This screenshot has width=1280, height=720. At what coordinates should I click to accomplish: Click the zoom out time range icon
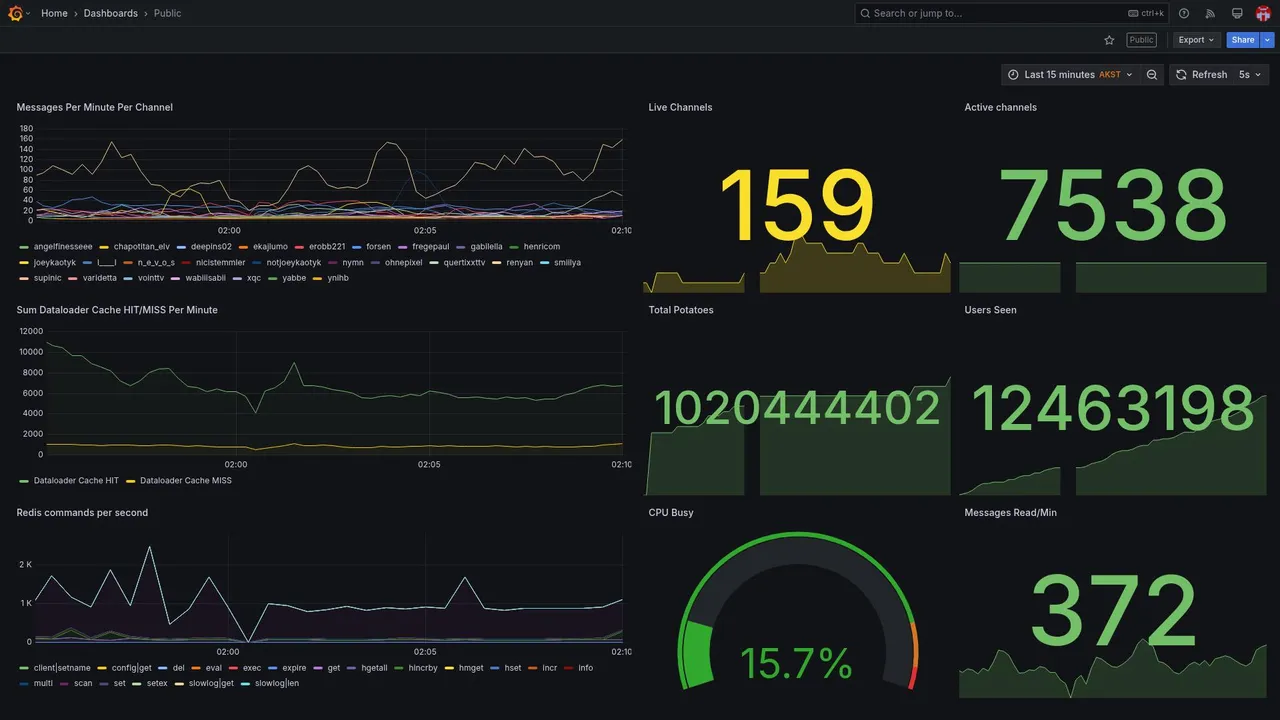click(x=1152, y=75)
